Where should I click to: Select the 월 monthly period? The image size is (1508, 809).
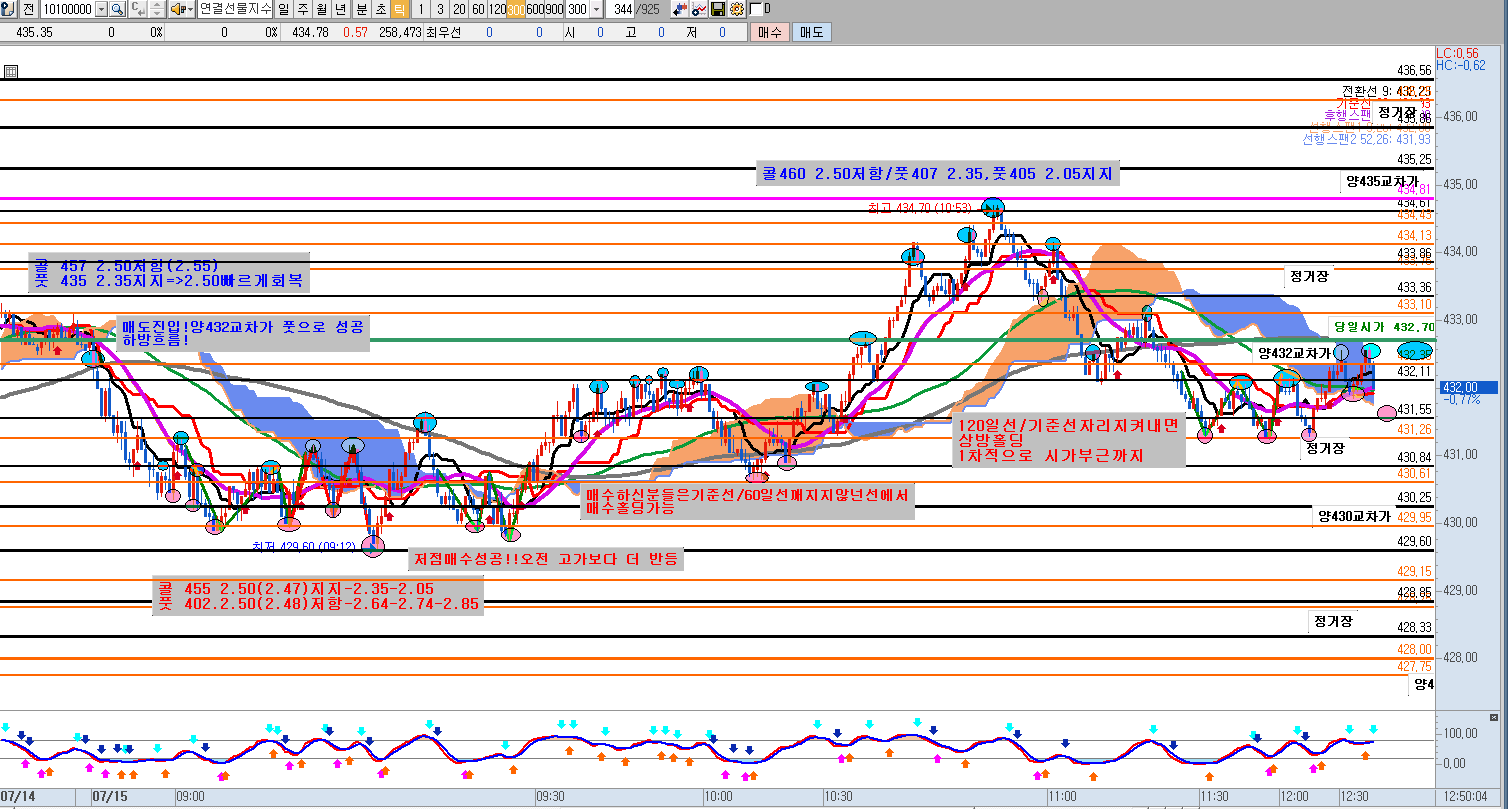pos(322,9)
